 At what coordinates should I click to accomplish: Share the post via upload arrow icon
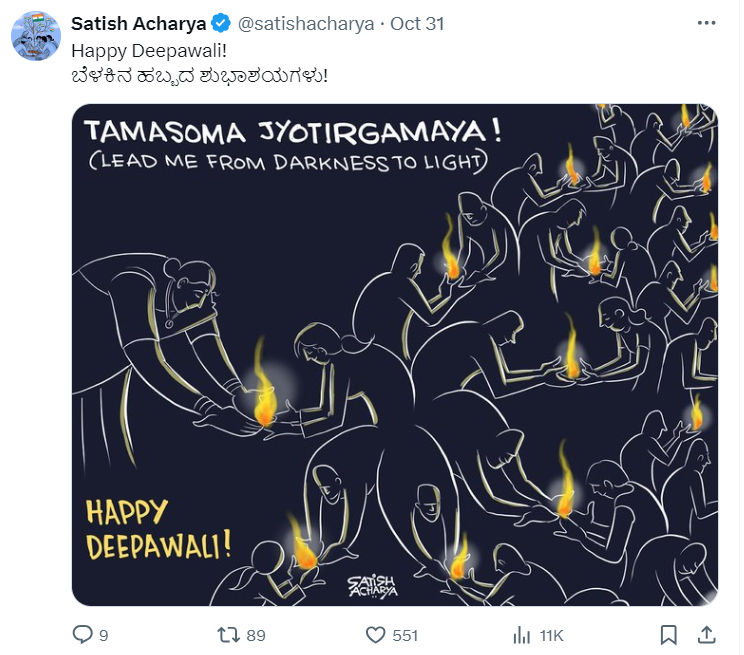tap(707, 635)
